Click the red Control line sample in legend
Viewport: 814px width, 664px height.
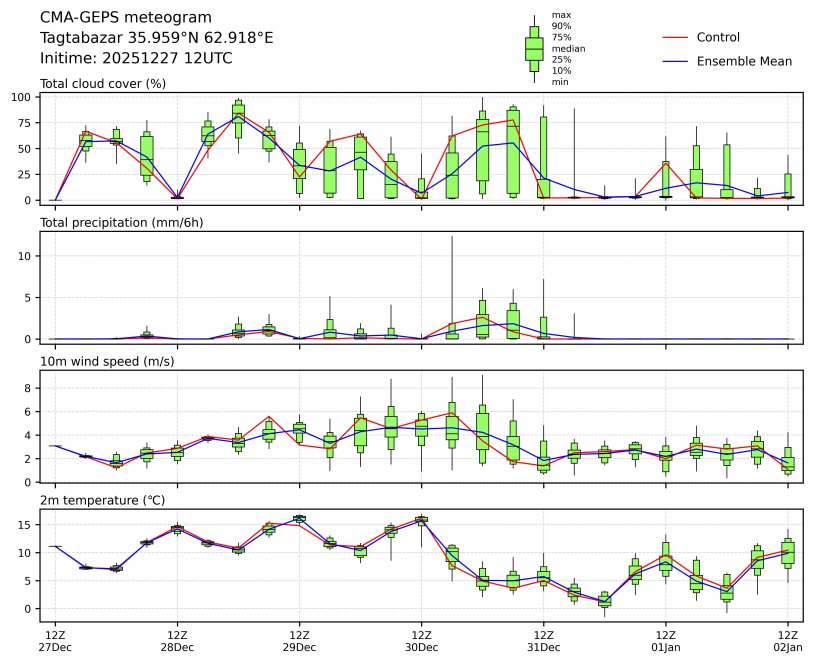[675, 38]
